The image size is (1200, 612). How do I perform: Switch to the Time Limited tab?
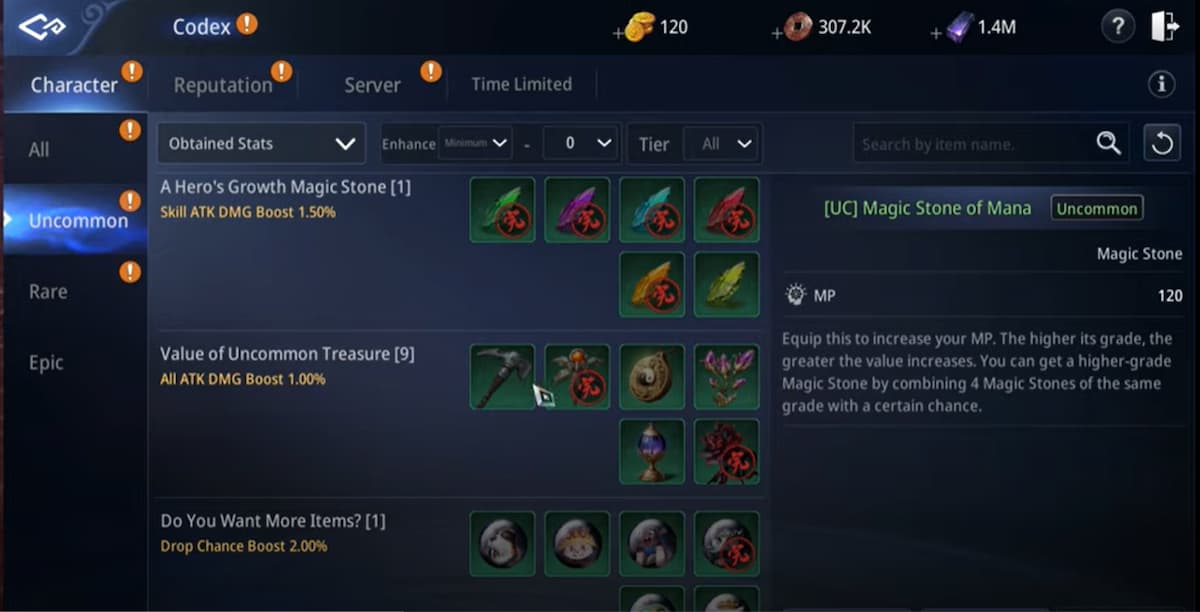[x=521, y=84]
